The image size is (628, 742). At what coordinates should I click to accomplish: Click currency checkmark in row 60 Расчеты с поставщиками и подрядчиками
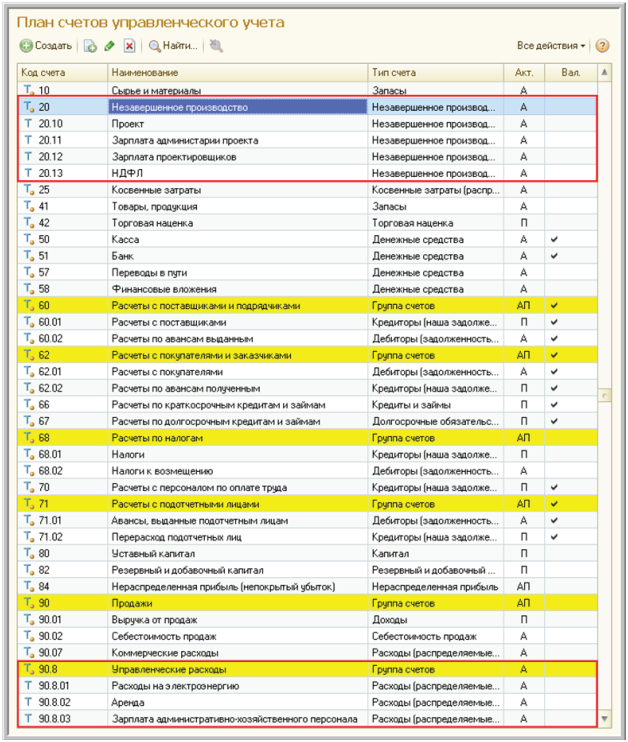[554, 306]
